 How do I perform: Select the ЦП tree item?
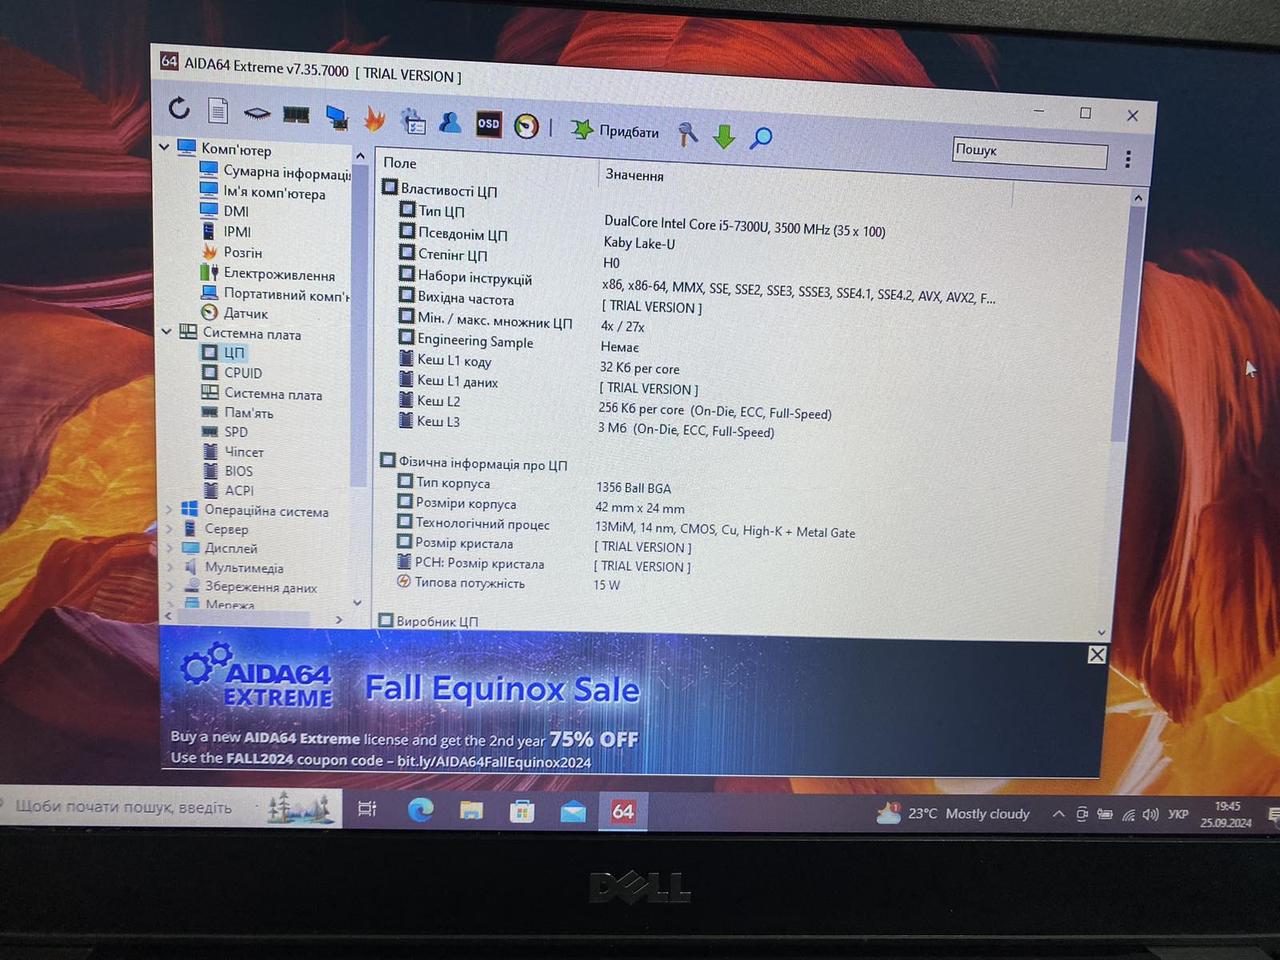(x=224, y=352)
